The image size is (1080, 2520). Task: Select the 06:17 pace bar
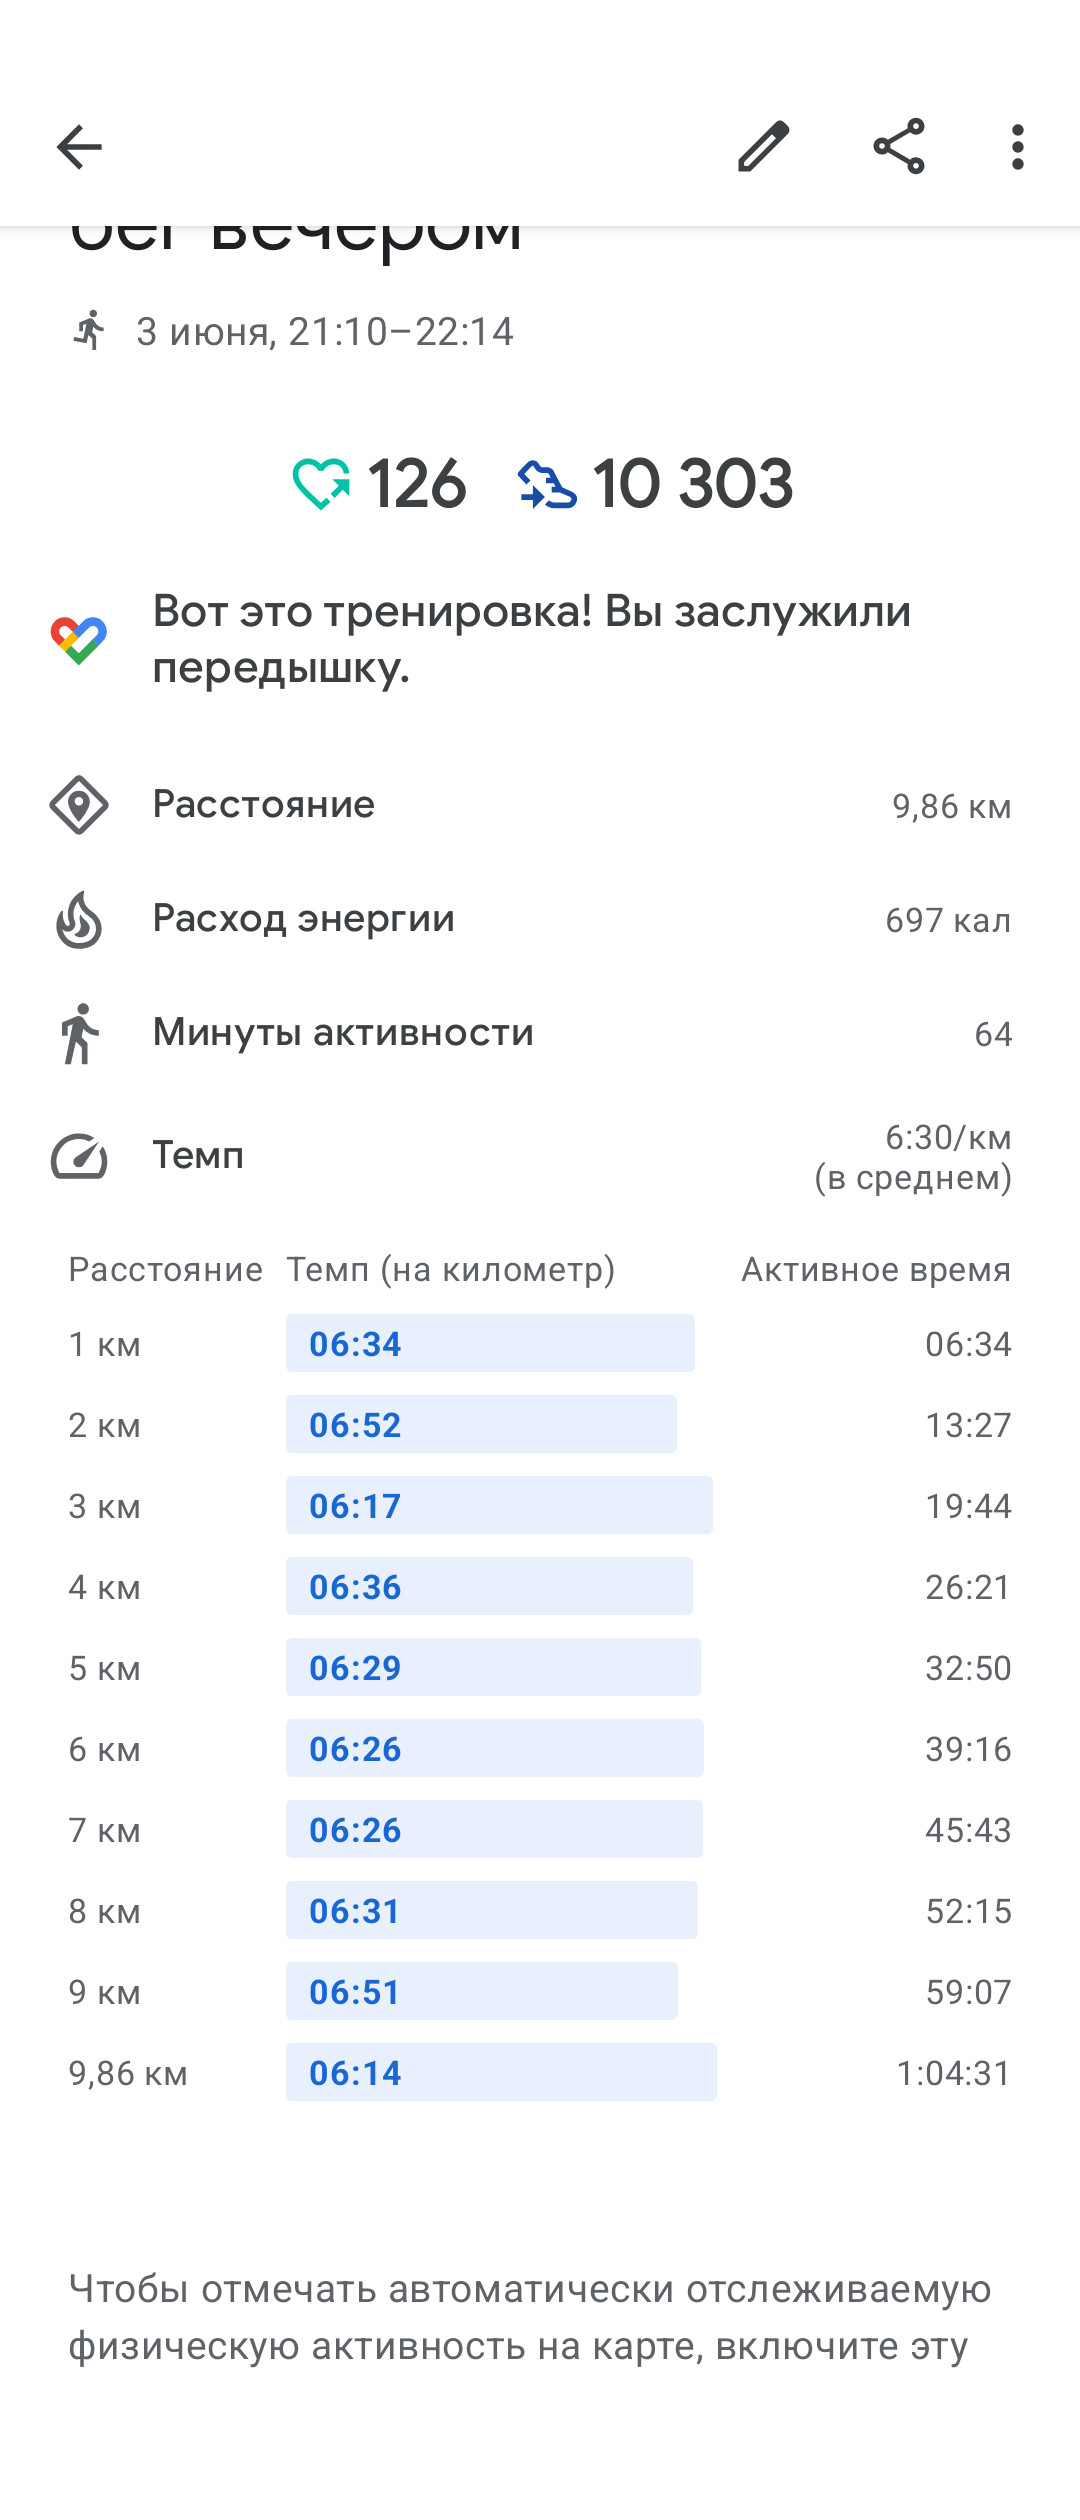[x=499, y=1505]
